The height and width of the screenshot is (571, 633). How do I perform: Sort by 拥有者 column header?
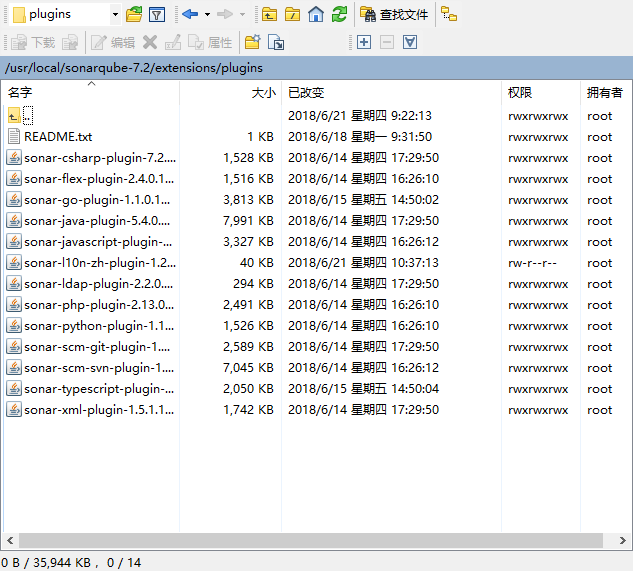(x=604, y=92)
